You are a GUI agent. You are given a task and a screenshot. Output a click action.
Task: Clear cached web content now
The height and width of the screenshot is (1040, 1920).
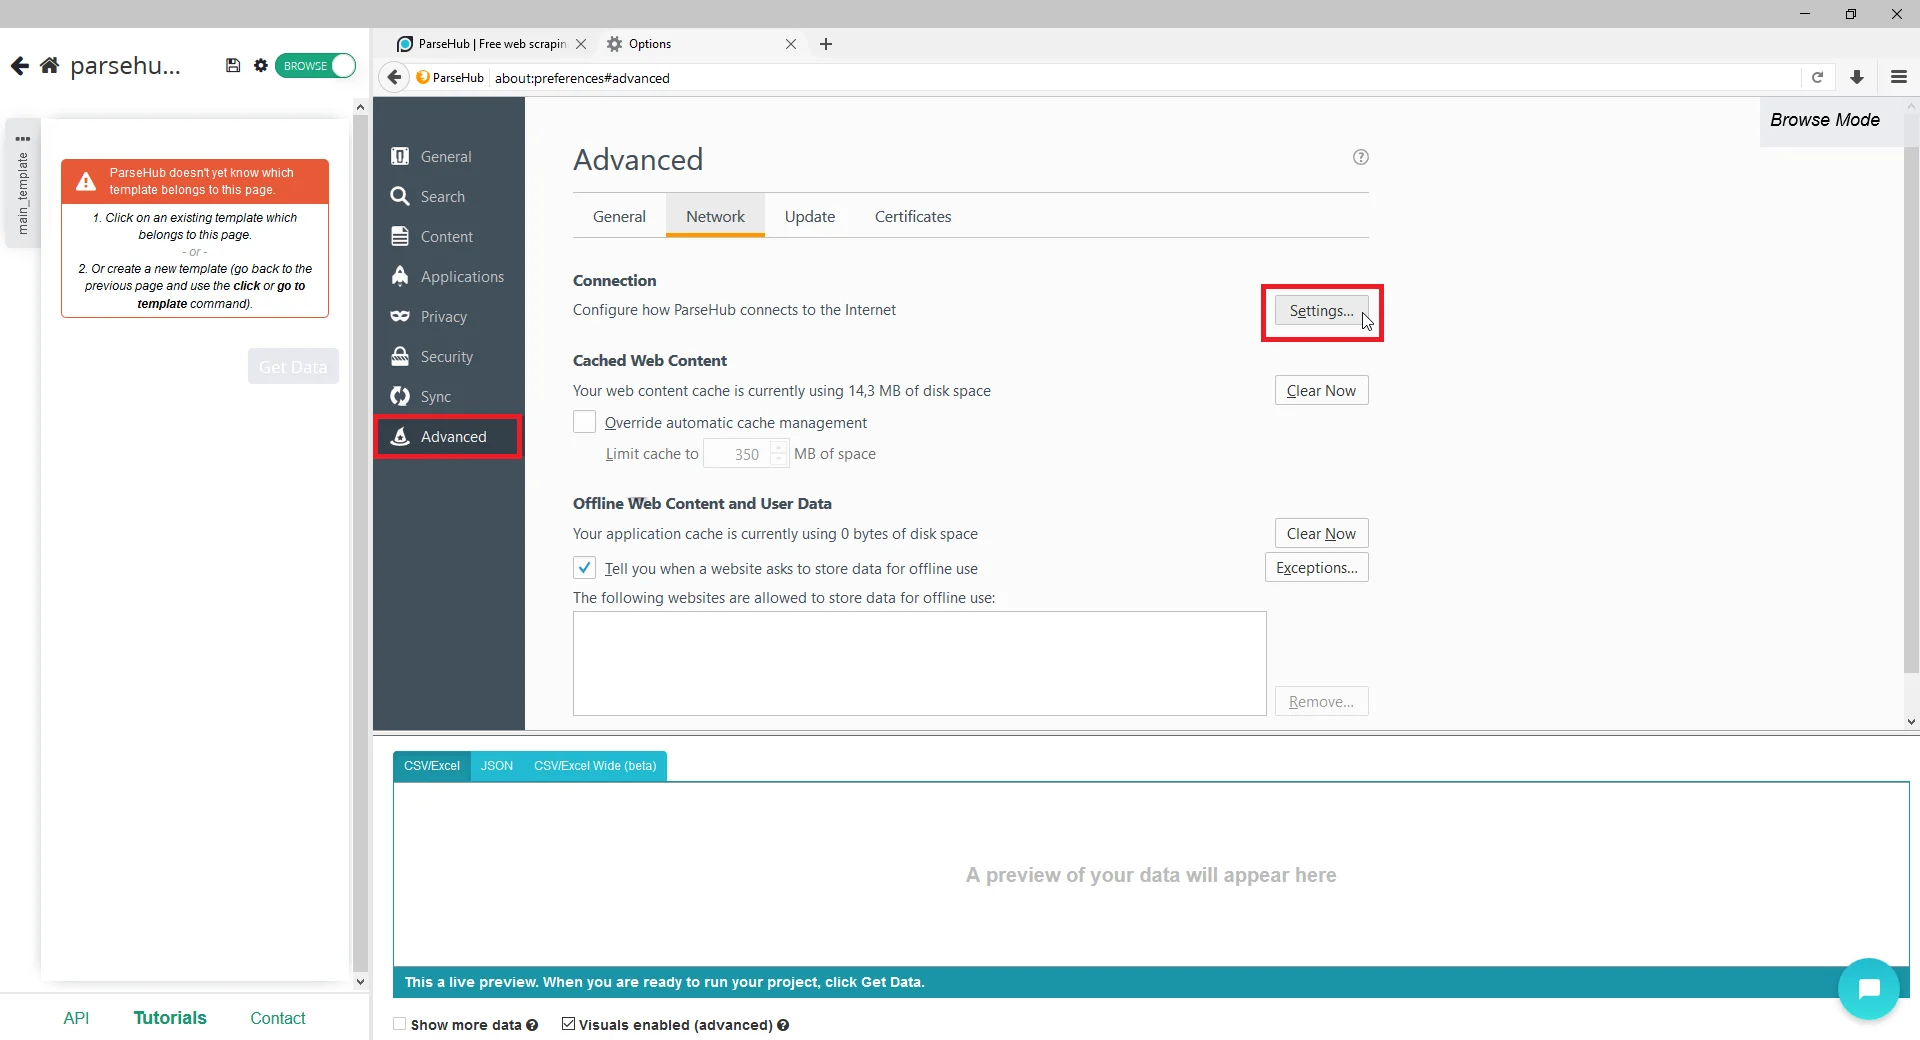(1321, 391)
